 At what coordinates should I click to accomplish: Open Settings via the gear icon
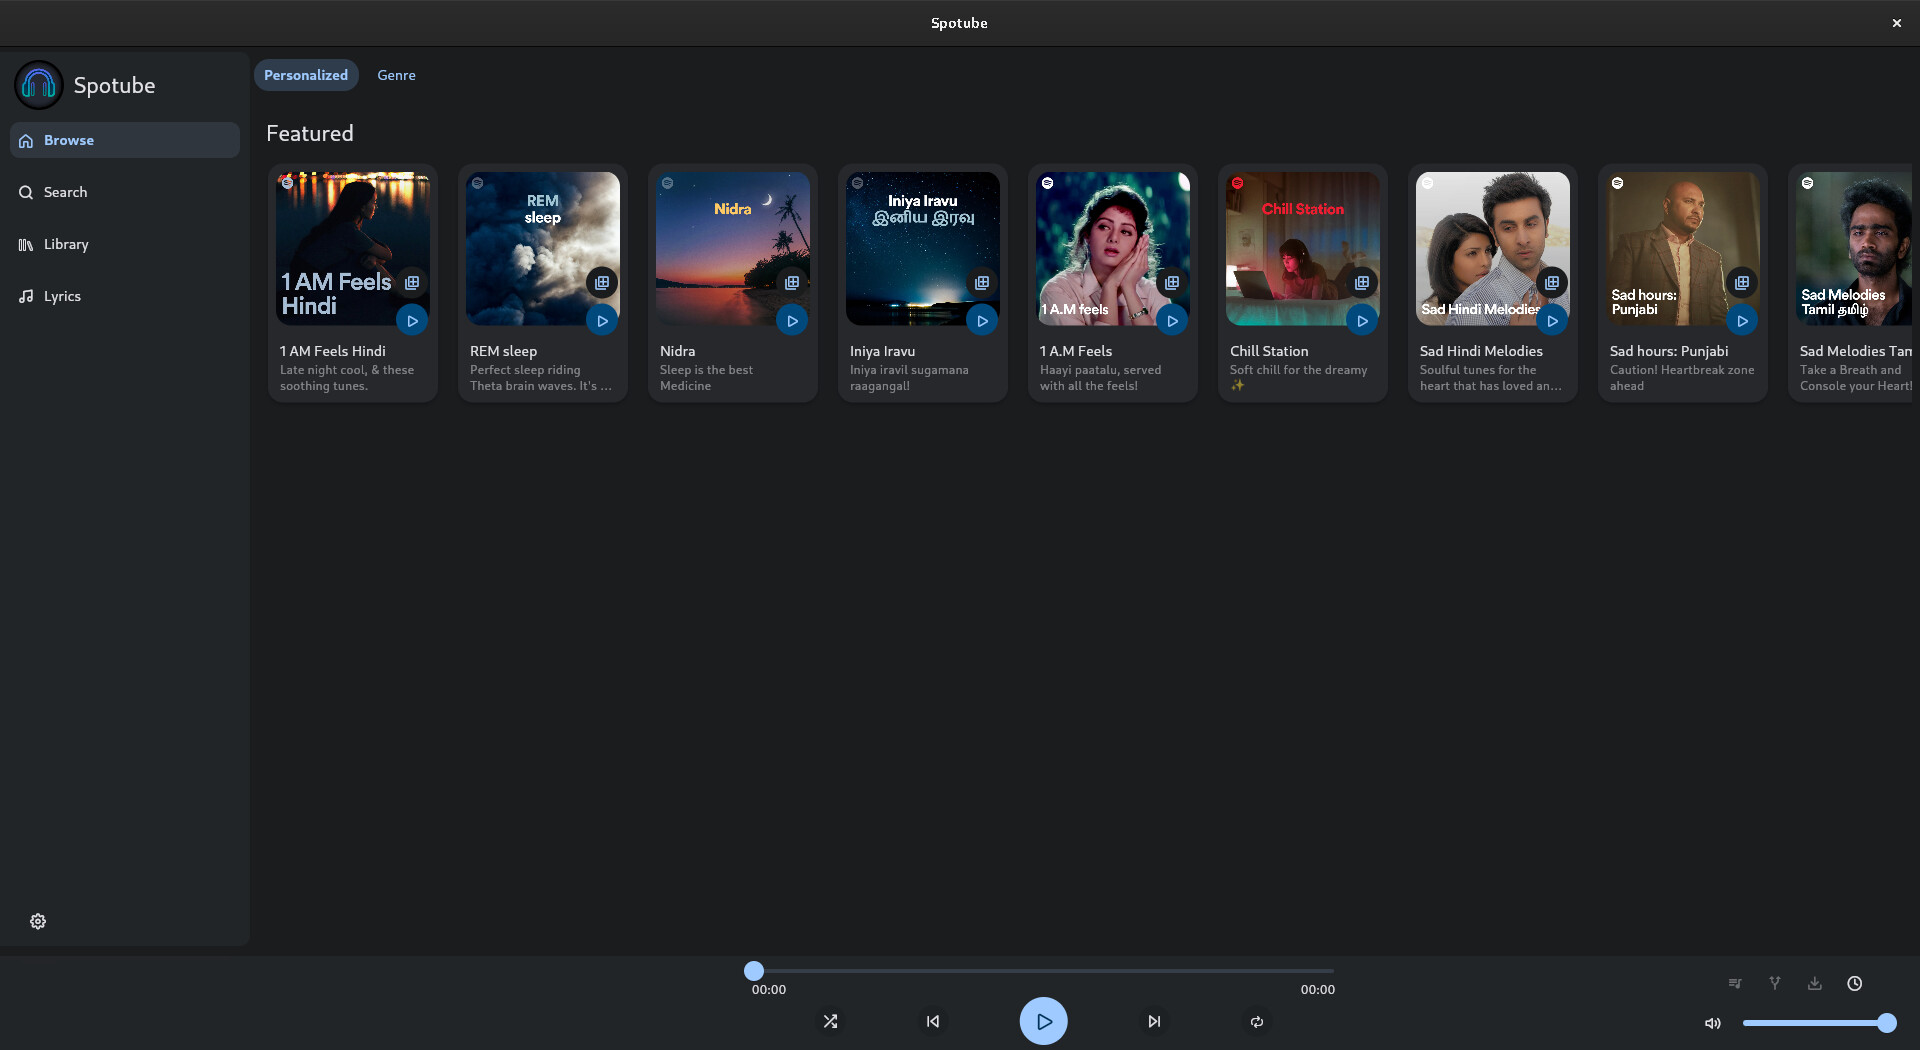38,921
